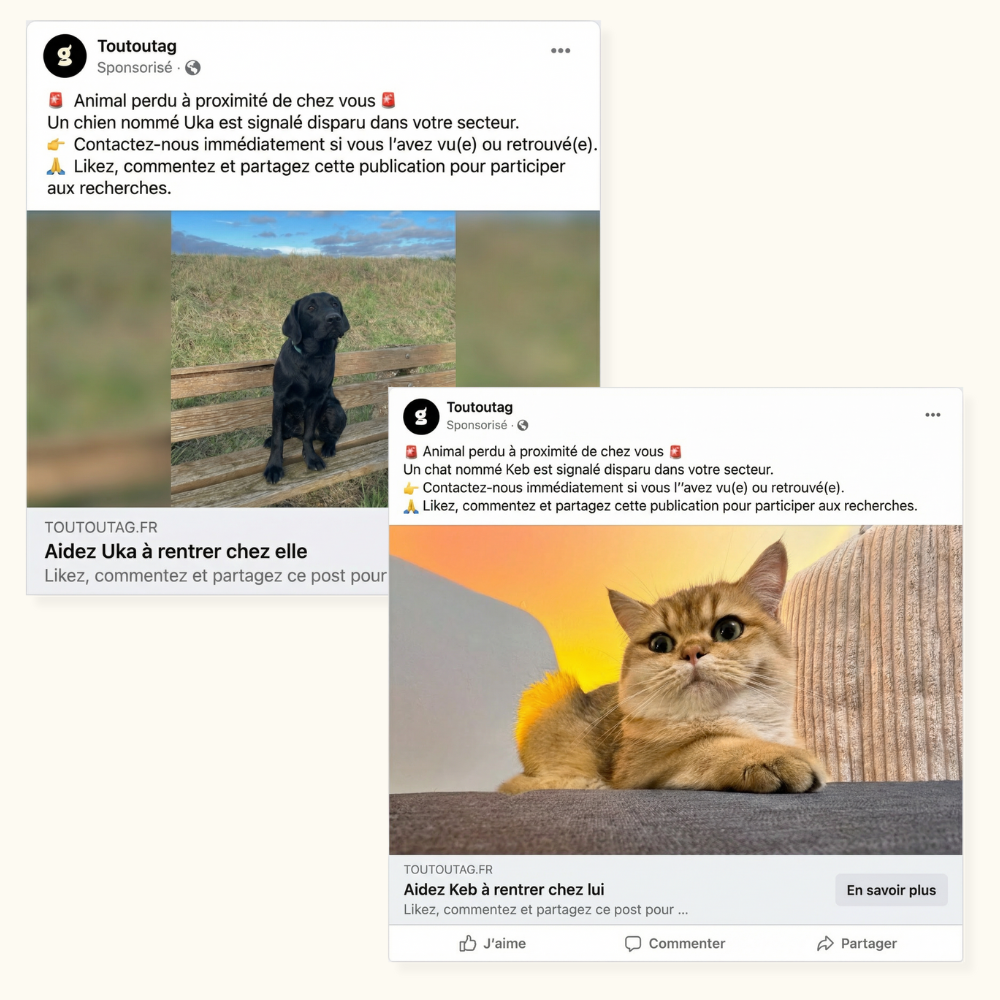This screenshot has height=1000, width=1000.
Task: Click the Toutoutag avatar on the dog post
Action: point(65,56)
